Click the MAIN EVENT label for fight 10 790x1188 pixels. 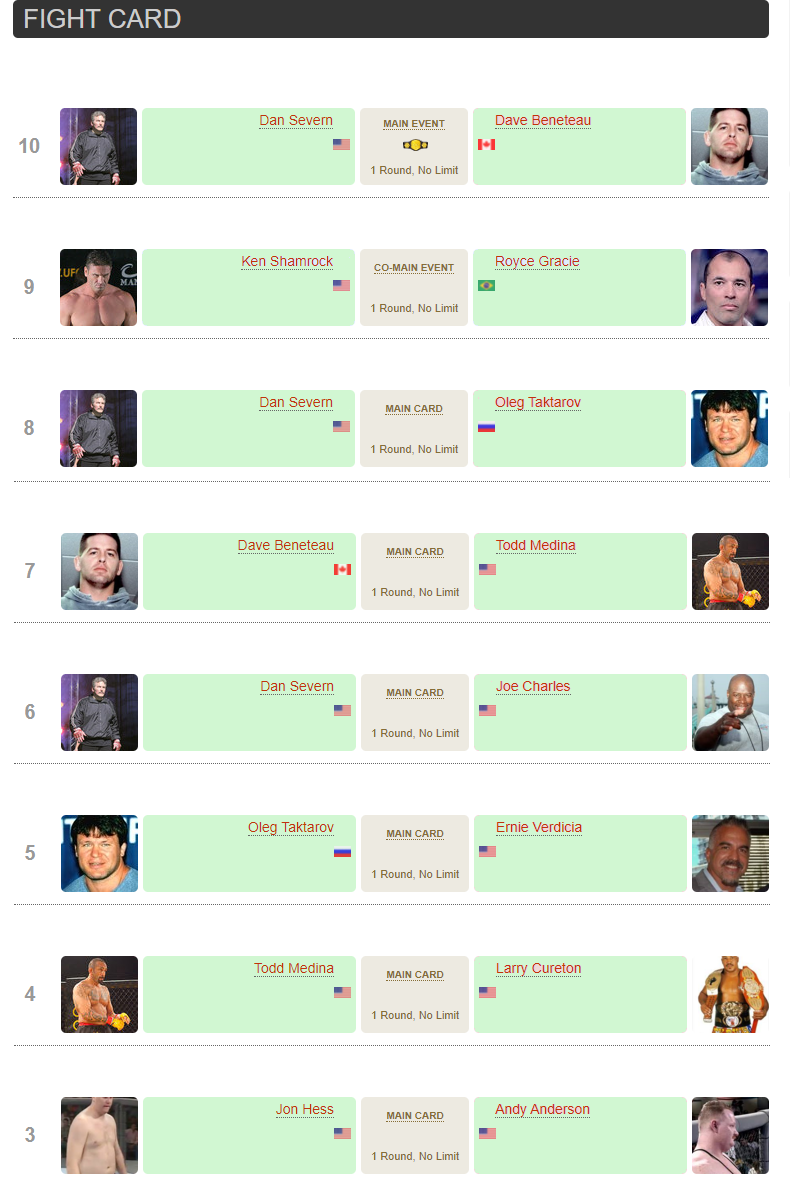point(414,124)
